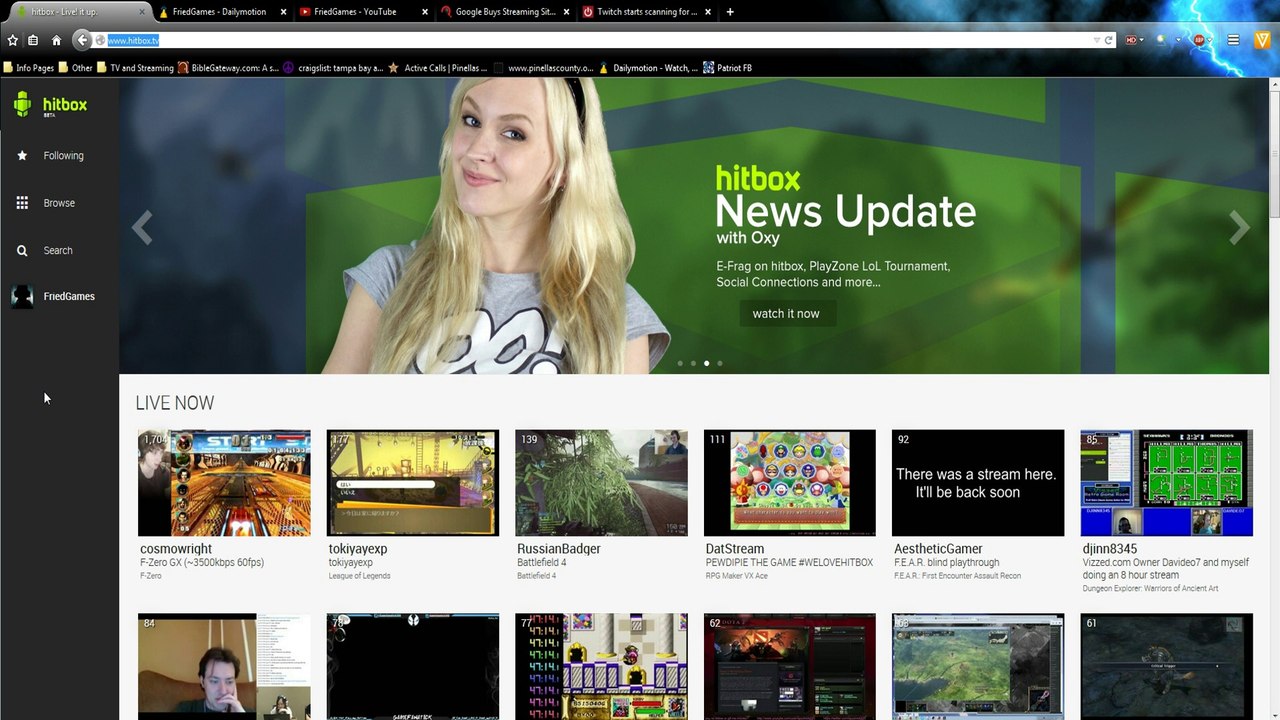
Task: Open the AestheticGamer offline stream thumbnail
Action: pyautogui.click(x=978, y=483)
